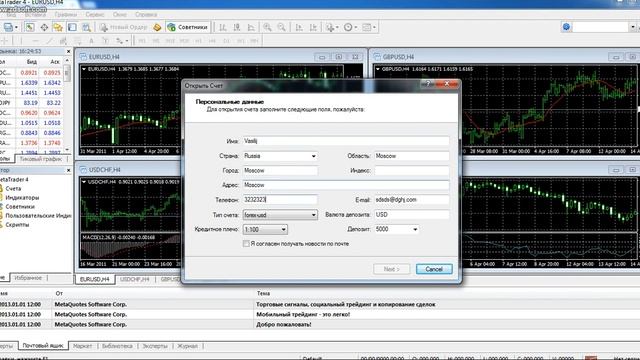The height and width of the screenshot is (360, 640).
Task: Open the Тип счета dropdown forex-usd
Action: click(x=280, y=215)
